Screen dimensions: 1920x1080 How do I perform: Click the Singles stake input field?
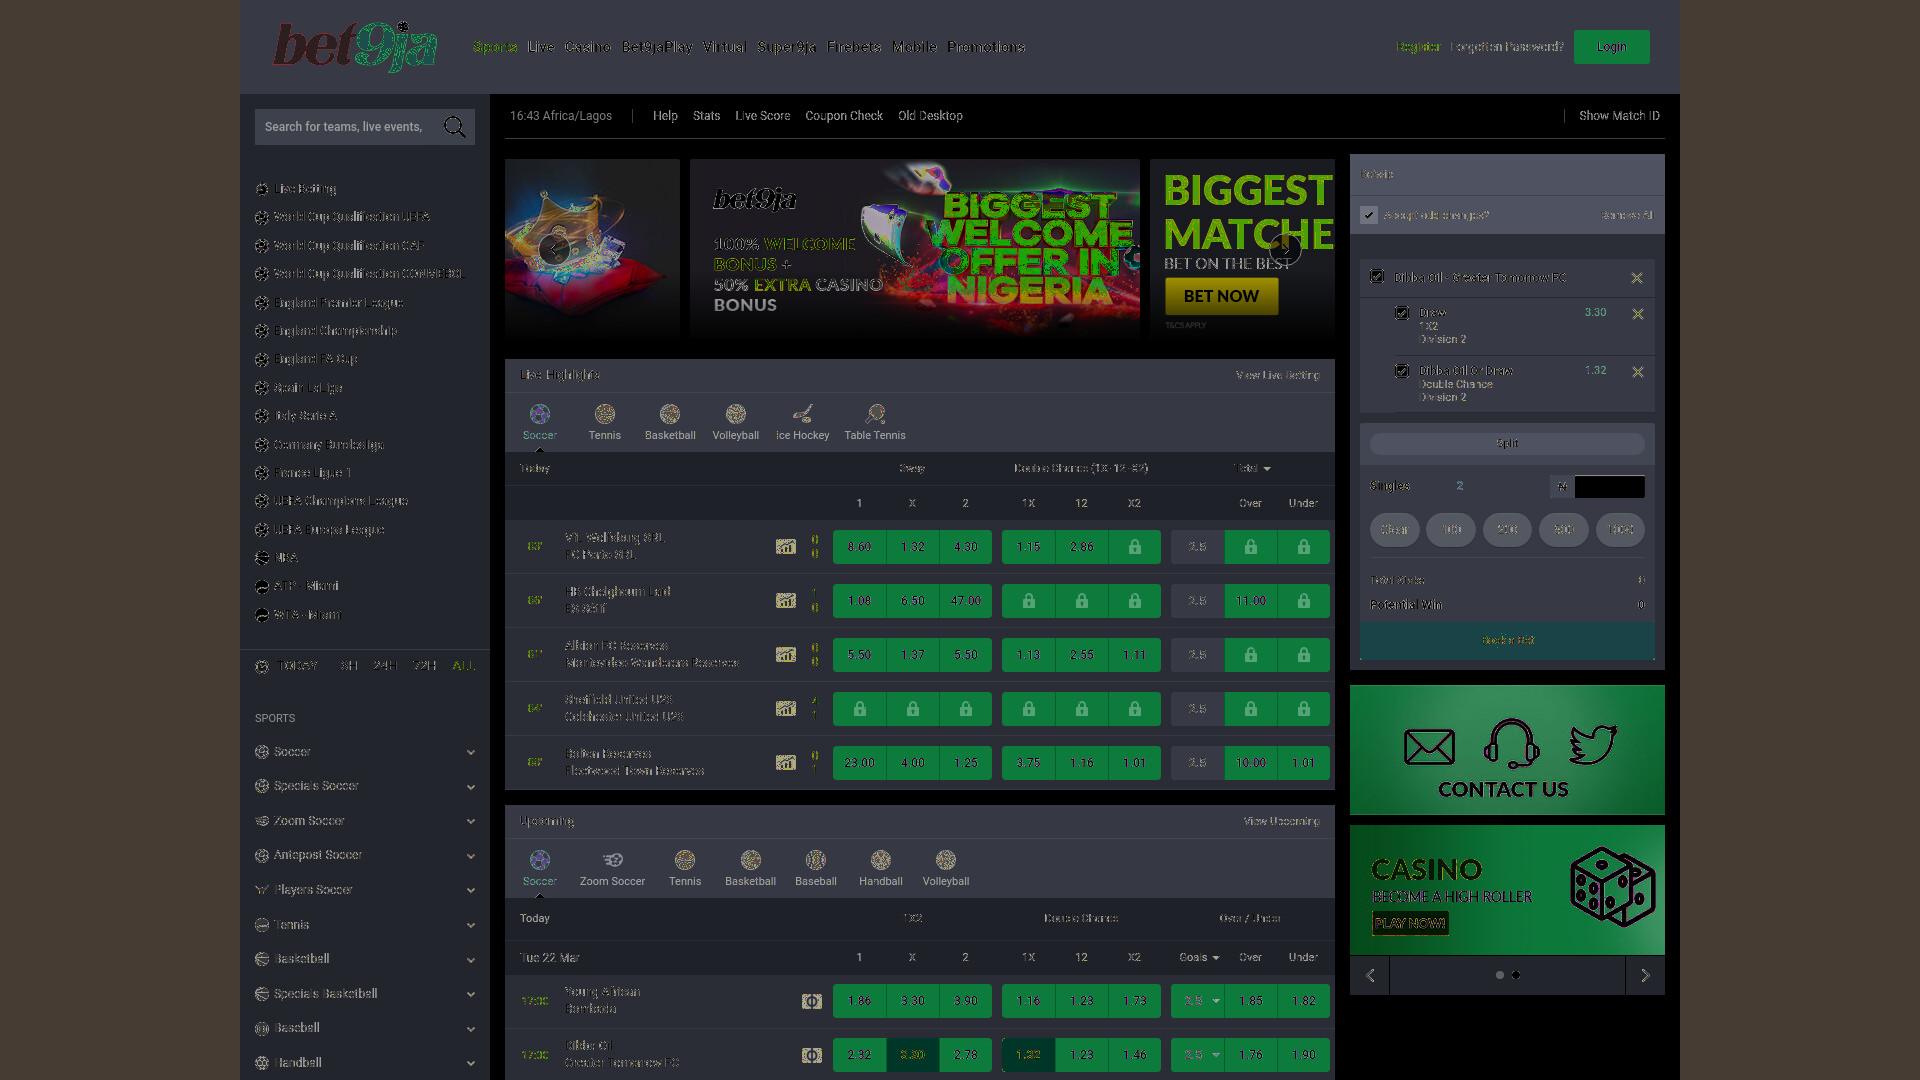(x=1609, y=487)
